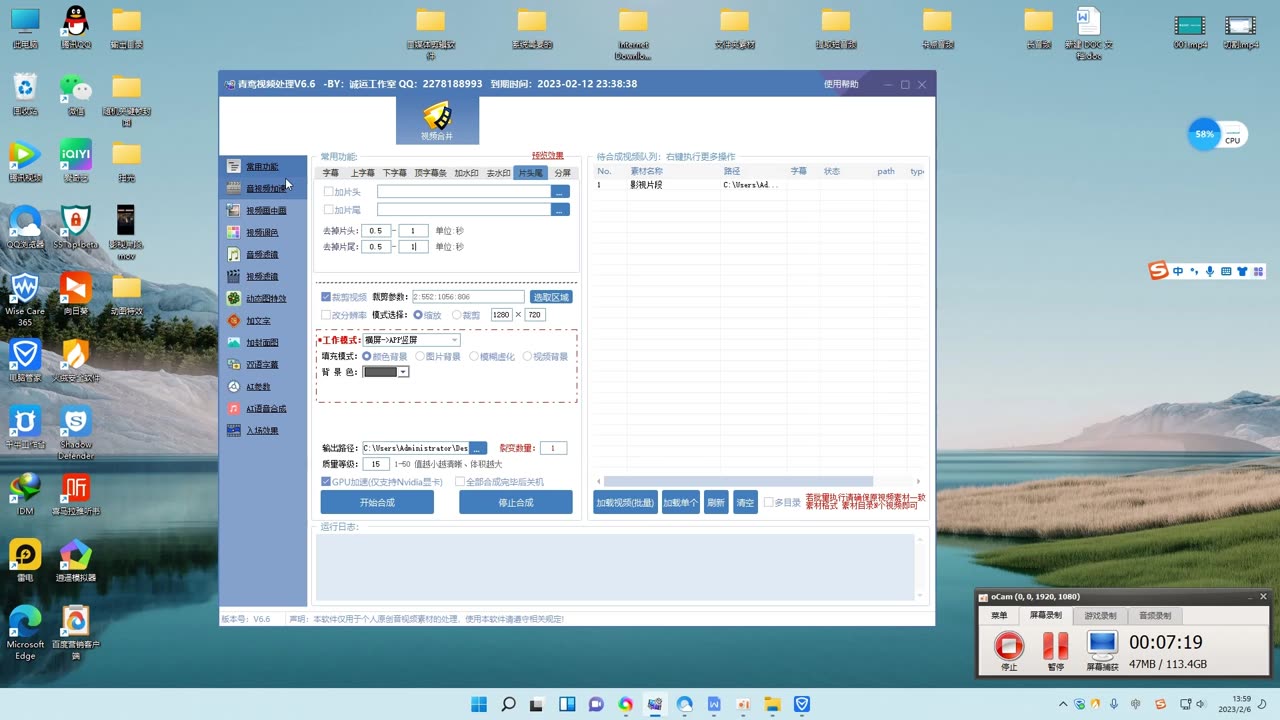
Task: Switch to the 字幕 tab
Action: pos(330,173)
